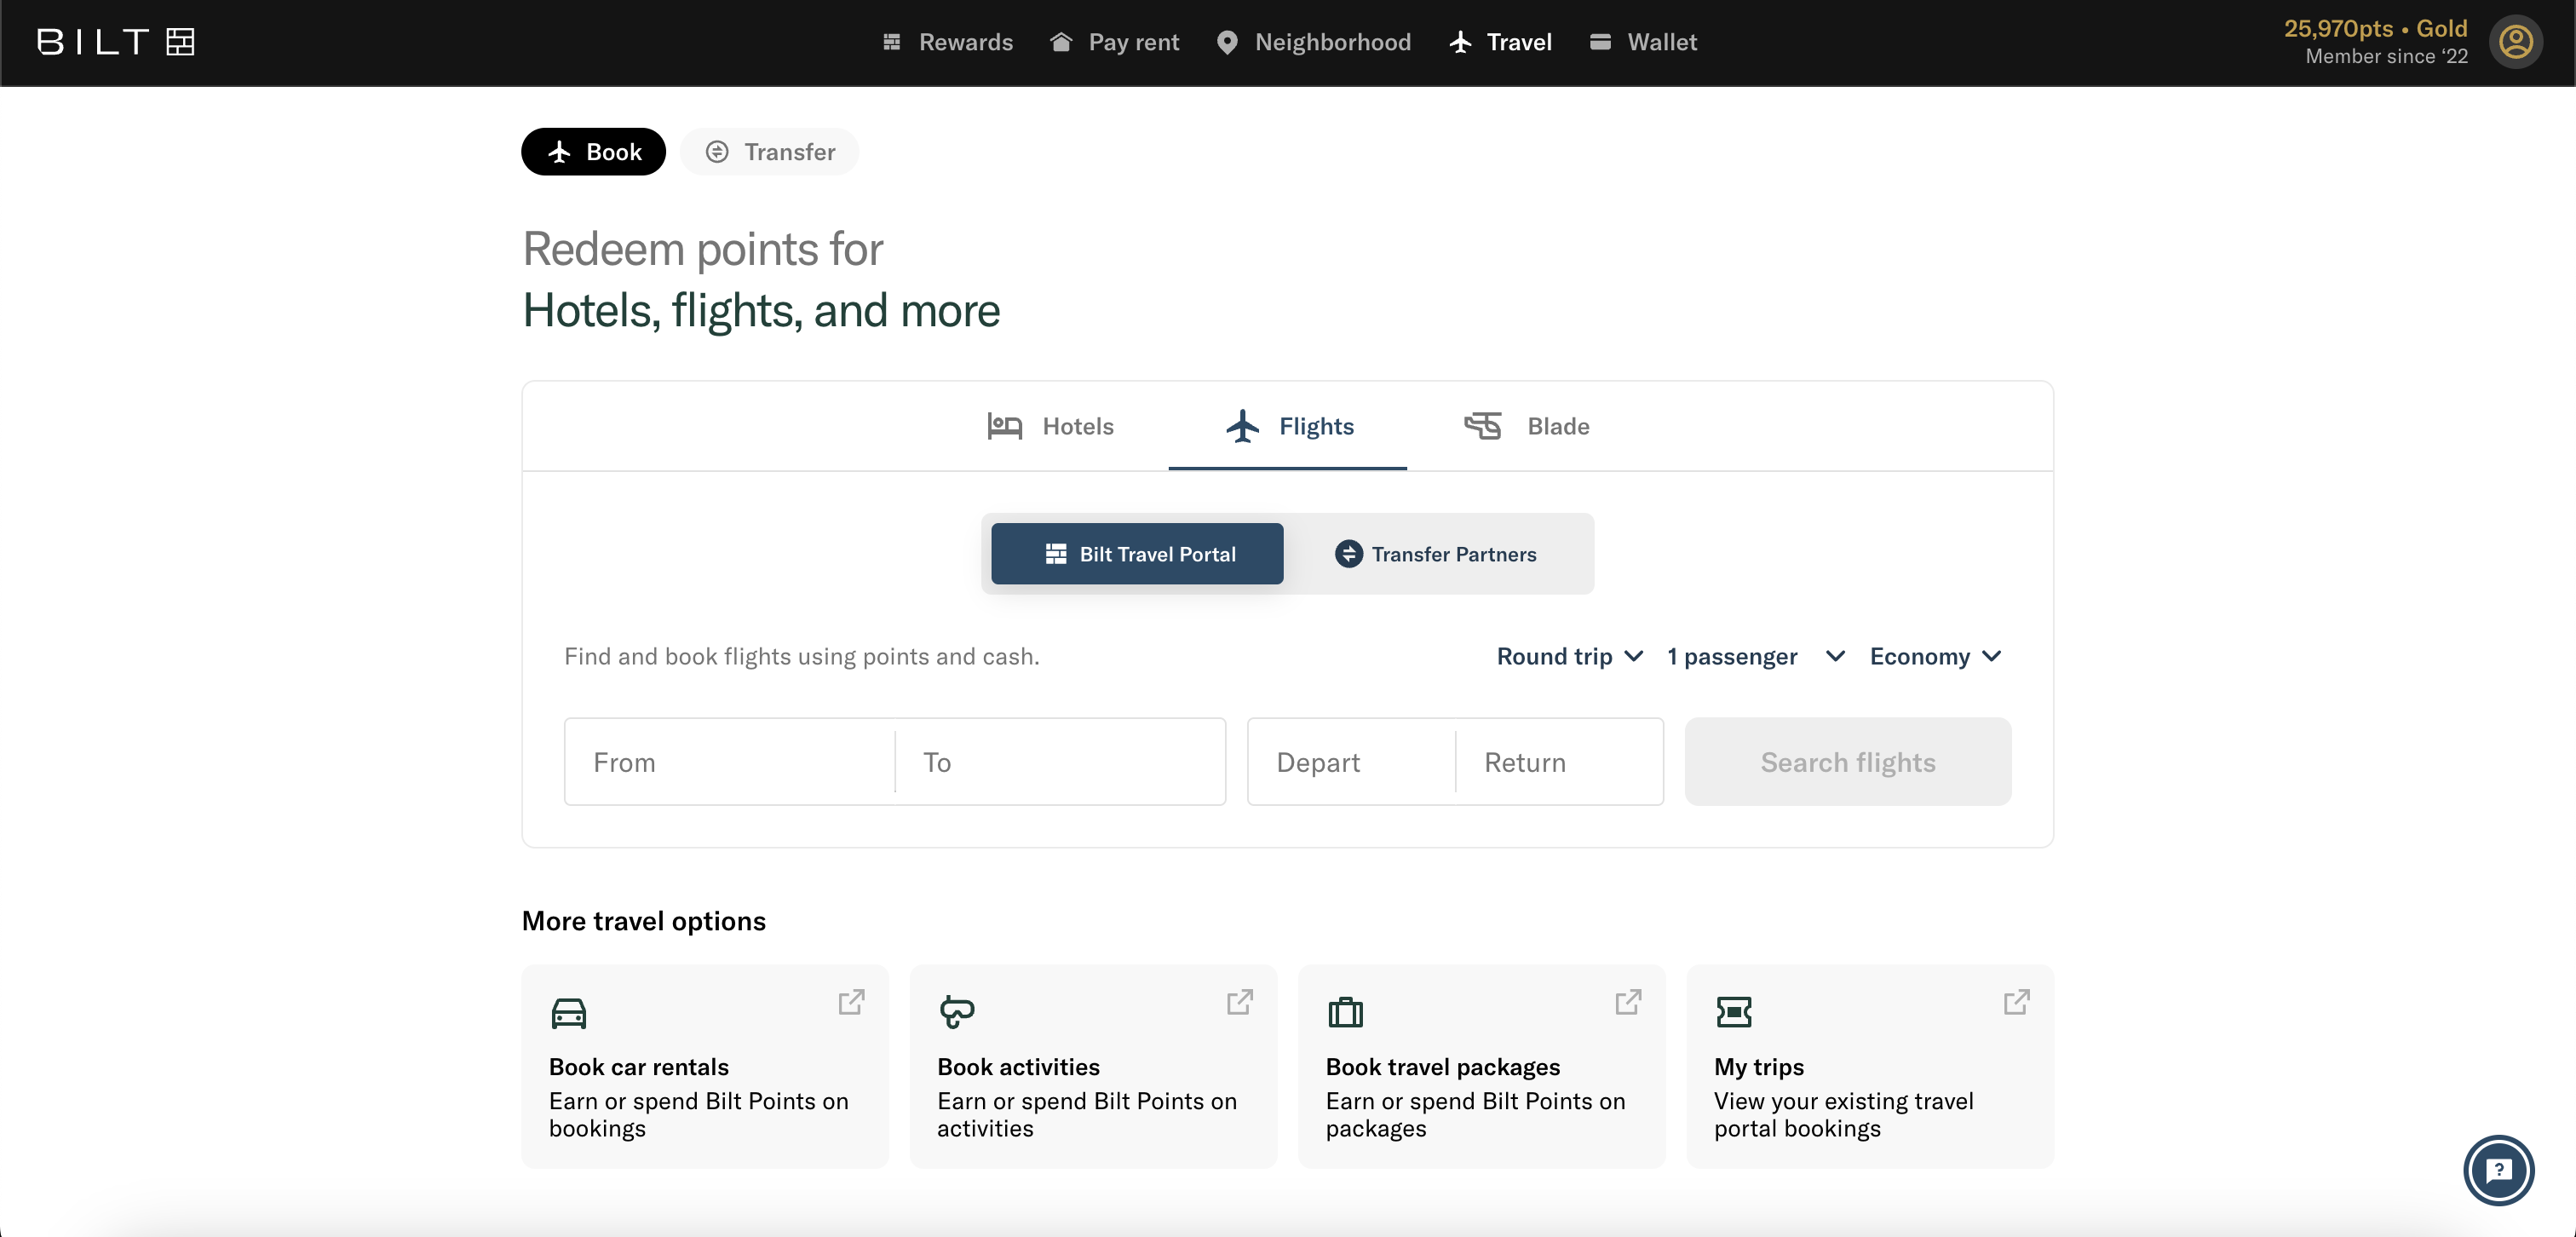Click the circular icon on the Transfer pill

click(x=717, y=152)
